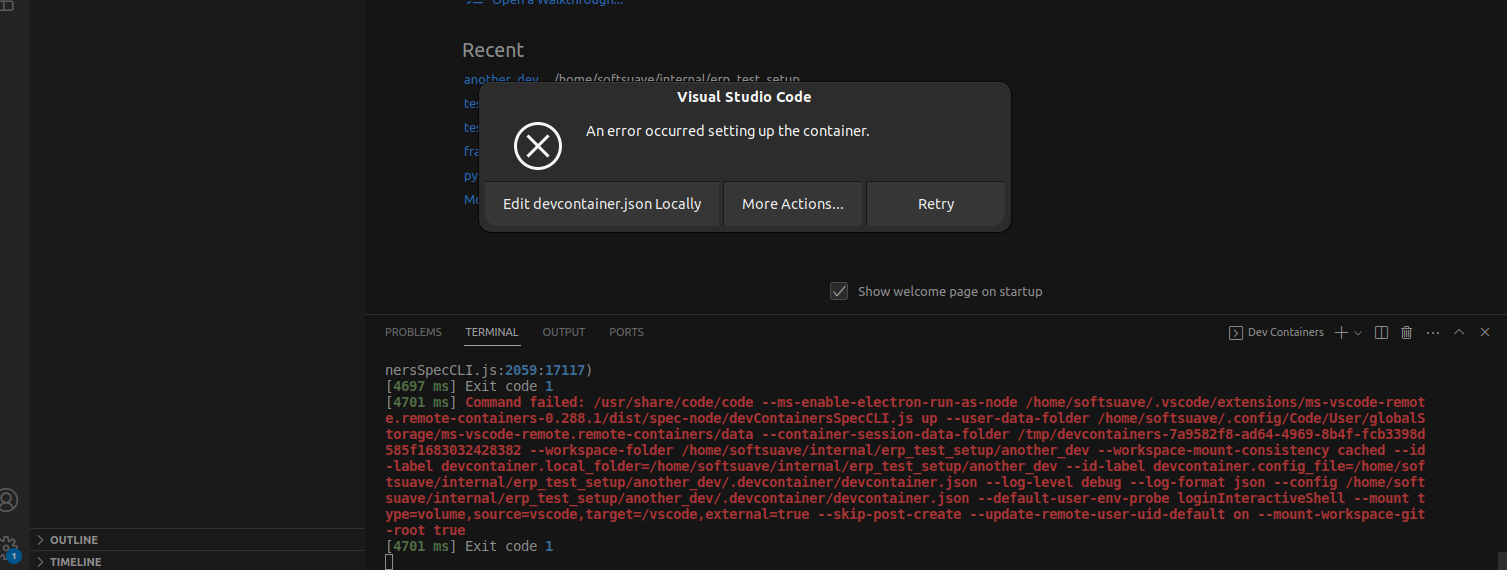Open the Accounts icon in the activity bar
This screenshot has height=570, width=1507.
point(9,499)
